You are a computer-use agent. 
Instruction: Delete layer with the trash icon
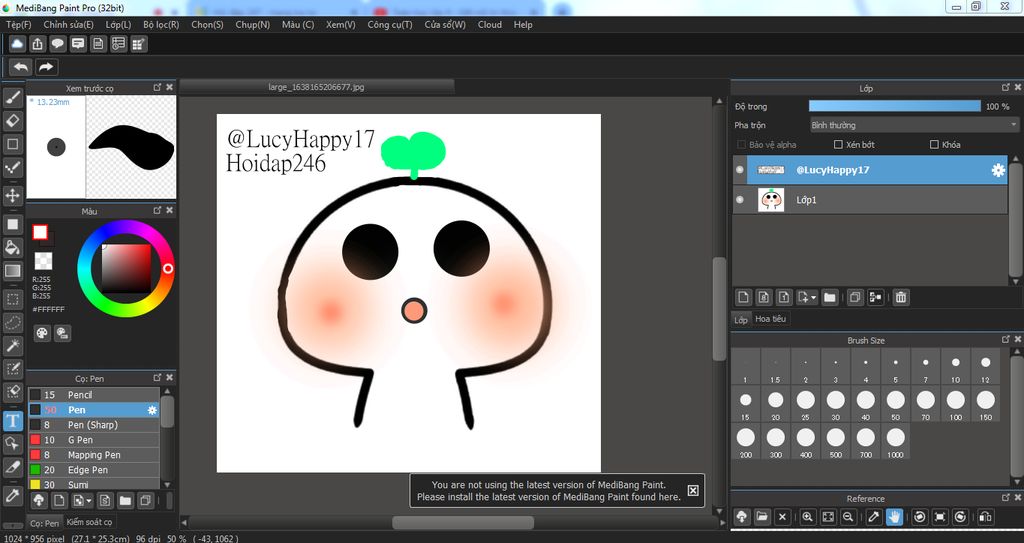pyautogui.click(x=901, y=297)
